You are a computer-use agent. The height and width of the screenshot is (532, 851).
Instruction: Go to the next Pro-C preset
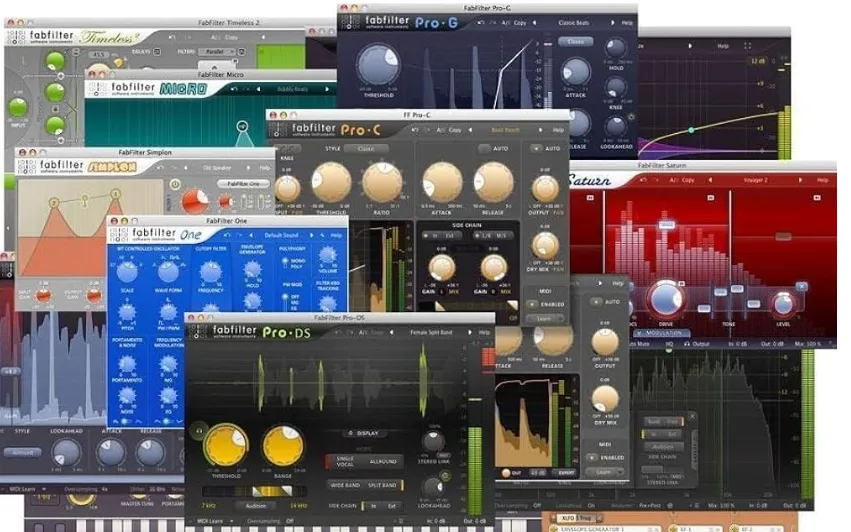click(539, 130)
